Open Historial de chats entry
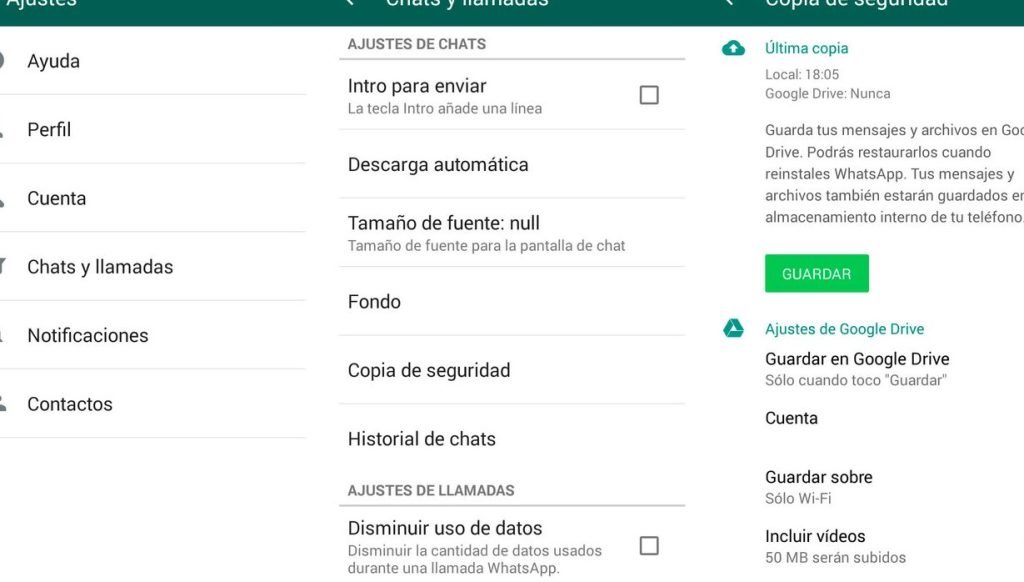The width and height of the screenshot is (1024, 582). (421, 438)
